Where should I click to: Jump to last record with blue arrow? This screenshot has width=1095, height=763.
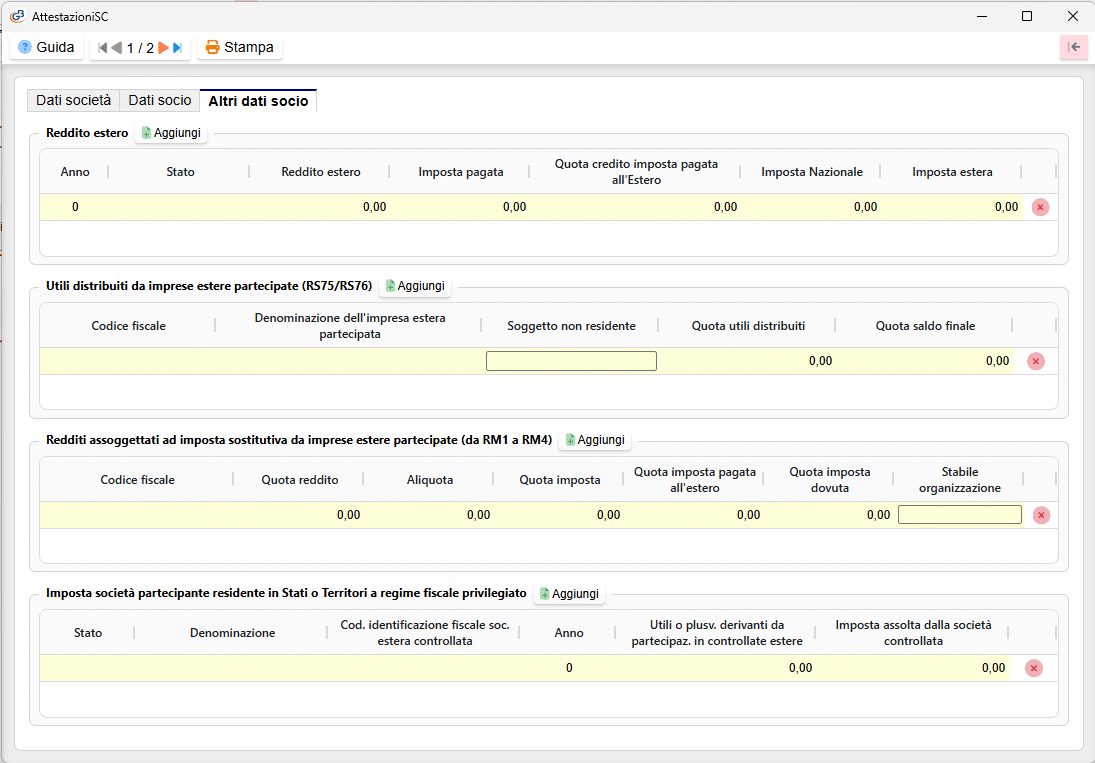[178, 48]
